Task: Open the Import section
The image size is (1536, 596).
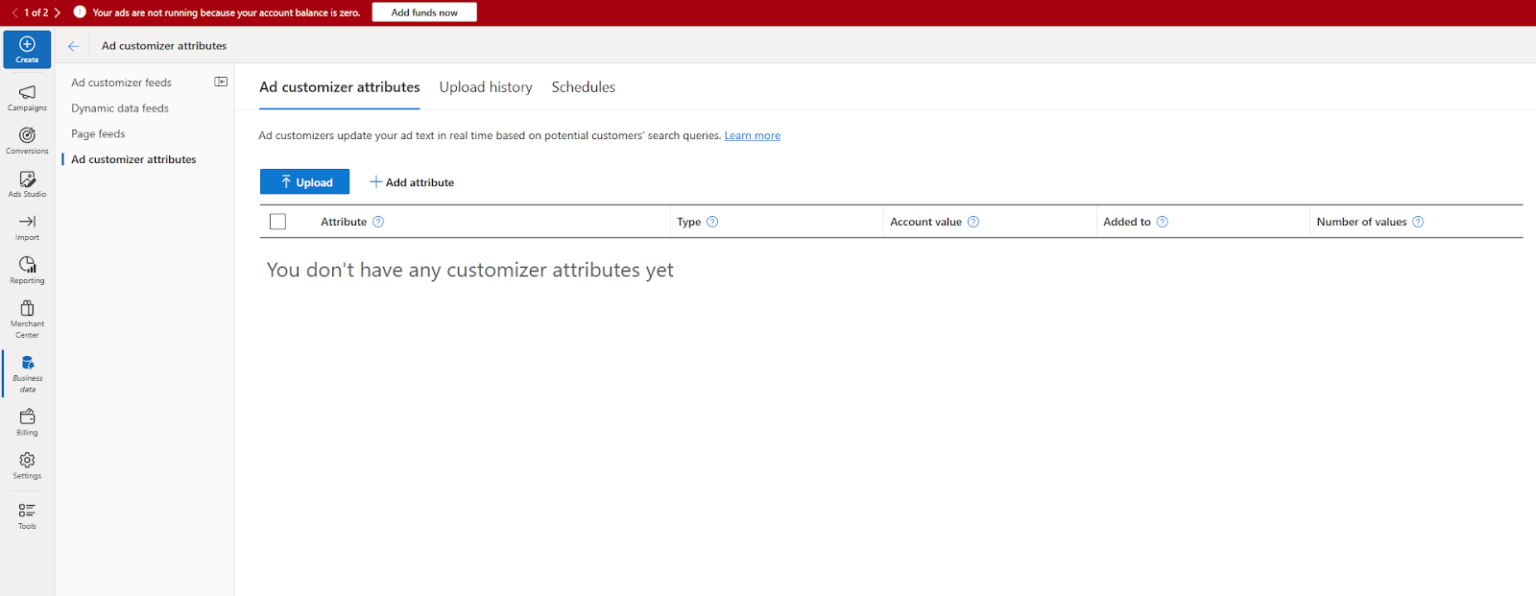Action: coord(27,223)
